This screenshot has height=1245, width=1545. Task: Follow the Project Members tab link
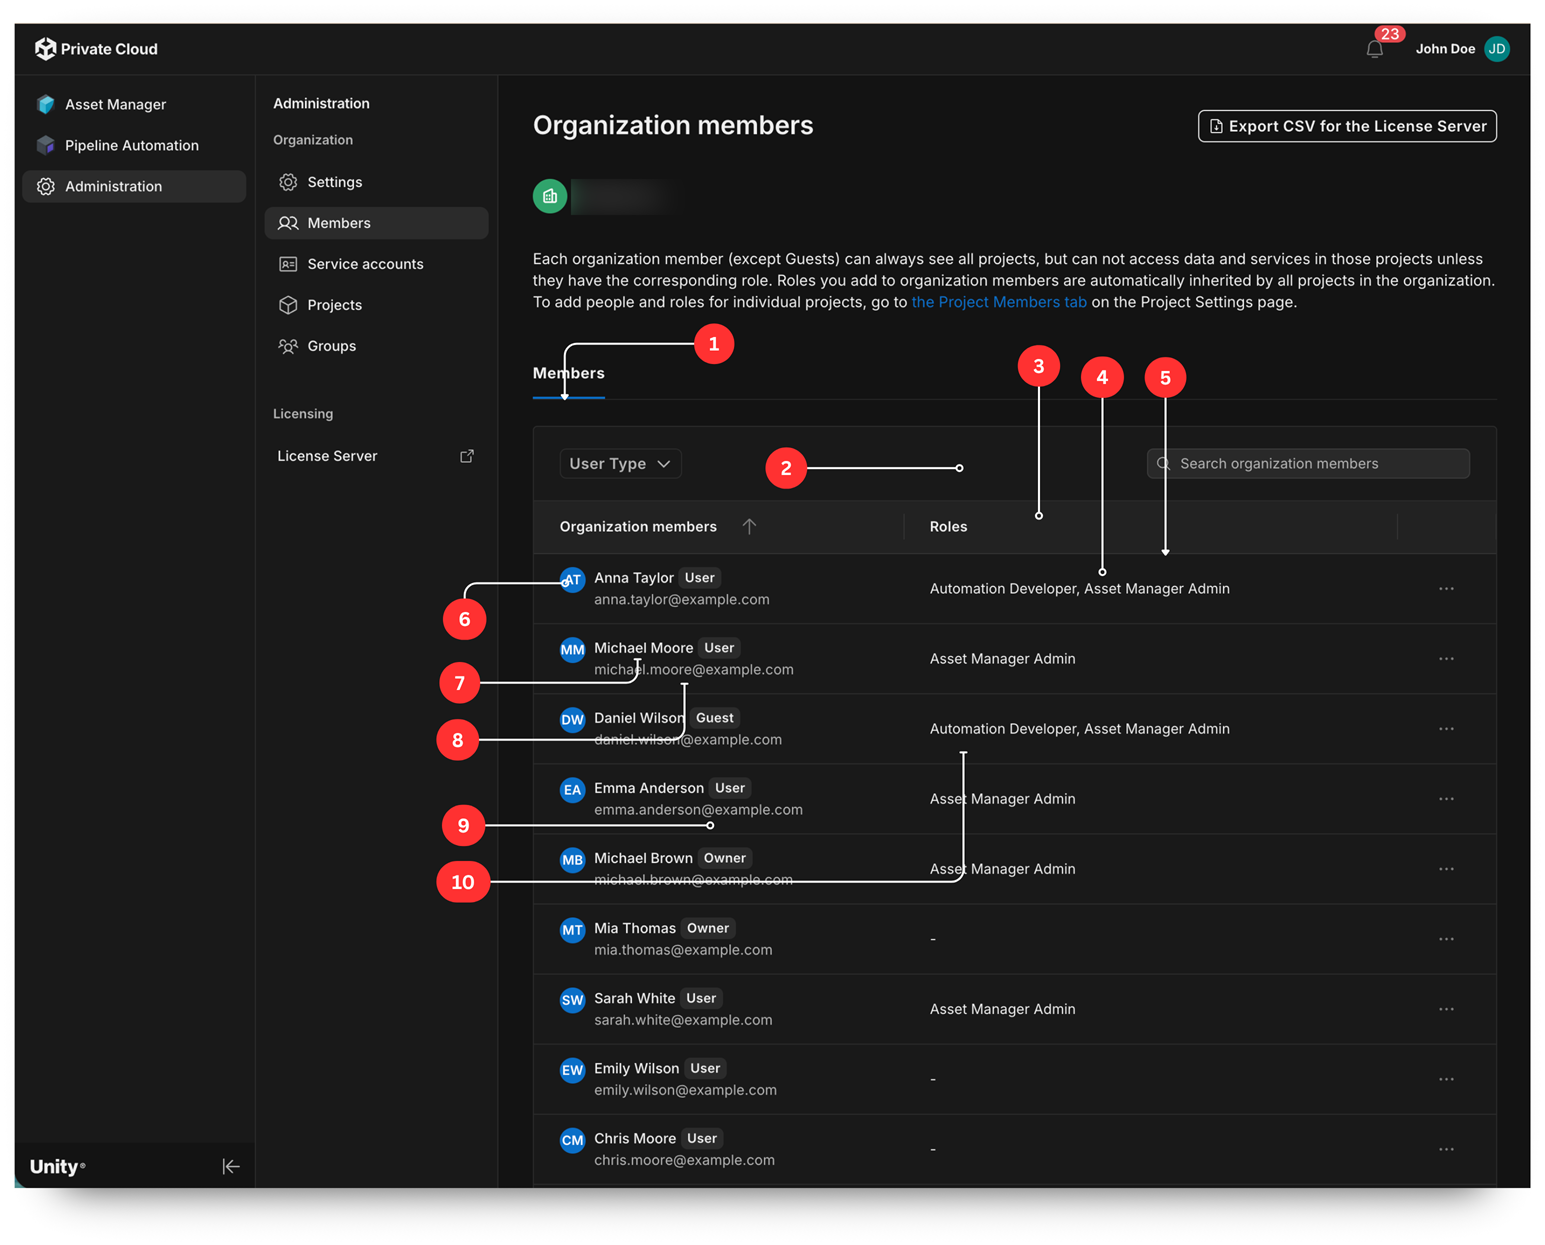click(x=999, y=302)
